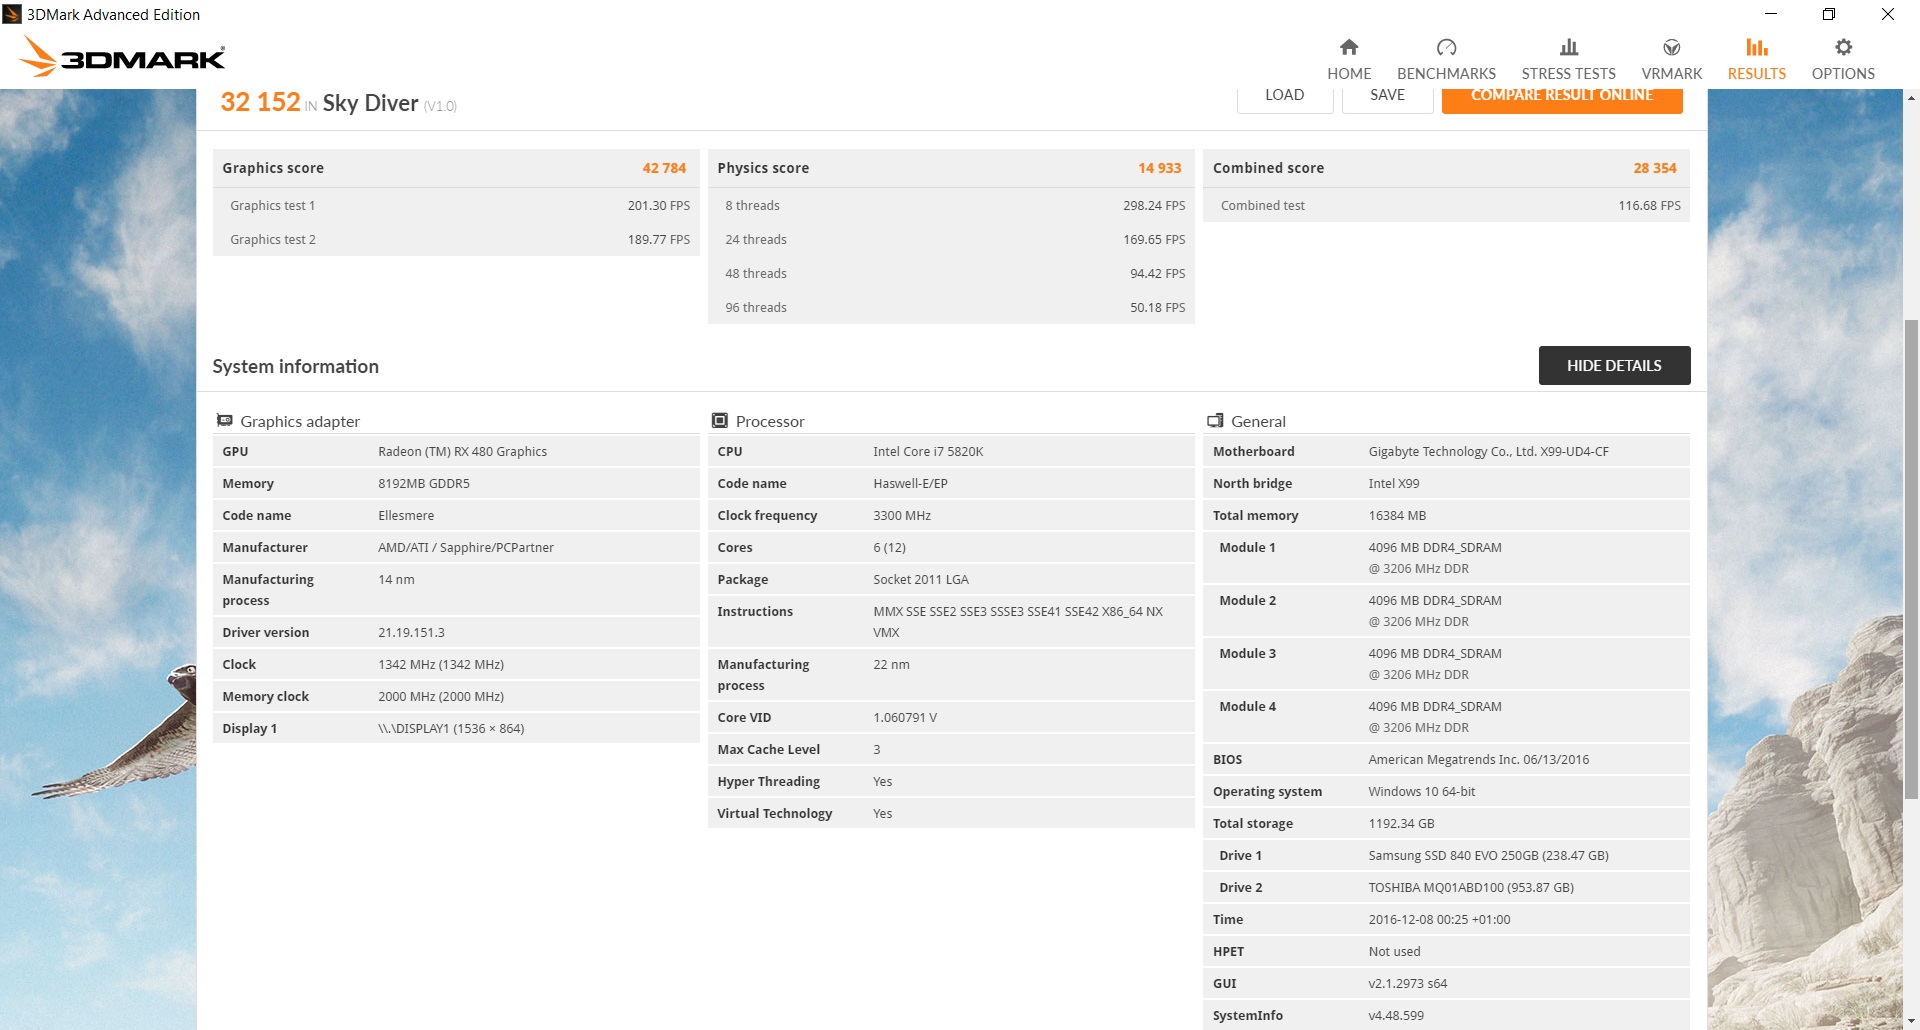Click North bridge value Intel X99
The image size is (1920, 1030).
pos(1394,483)
